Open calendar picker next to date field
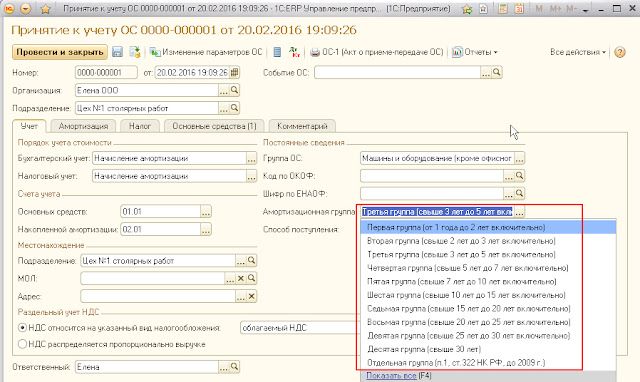Screen dimensions: 640x382 [x=234, y=73]
